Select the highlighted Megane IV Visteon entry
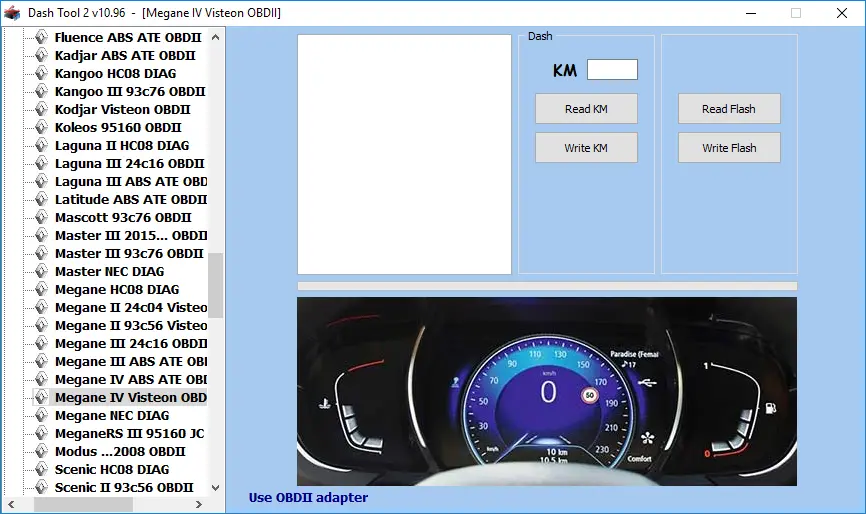Image resolution: width=866 pixels, height=514 pixels. coord(131,398)
